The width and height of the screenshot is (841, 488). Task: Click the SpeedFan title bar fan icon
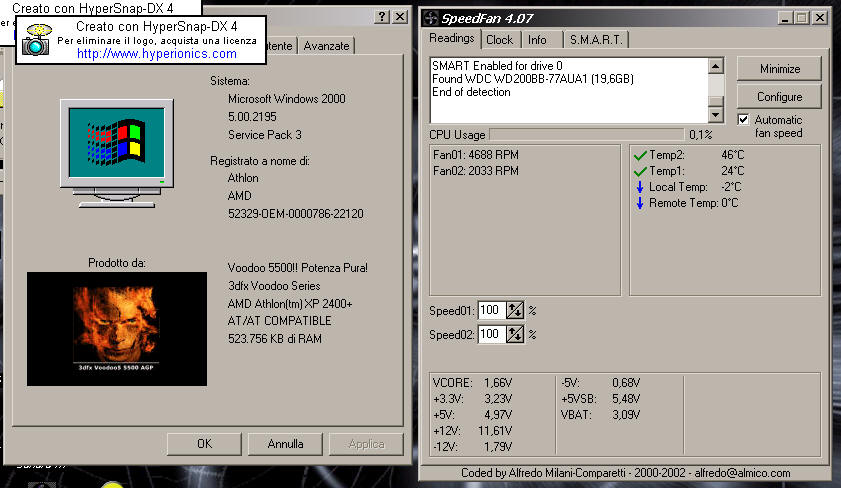431,18
